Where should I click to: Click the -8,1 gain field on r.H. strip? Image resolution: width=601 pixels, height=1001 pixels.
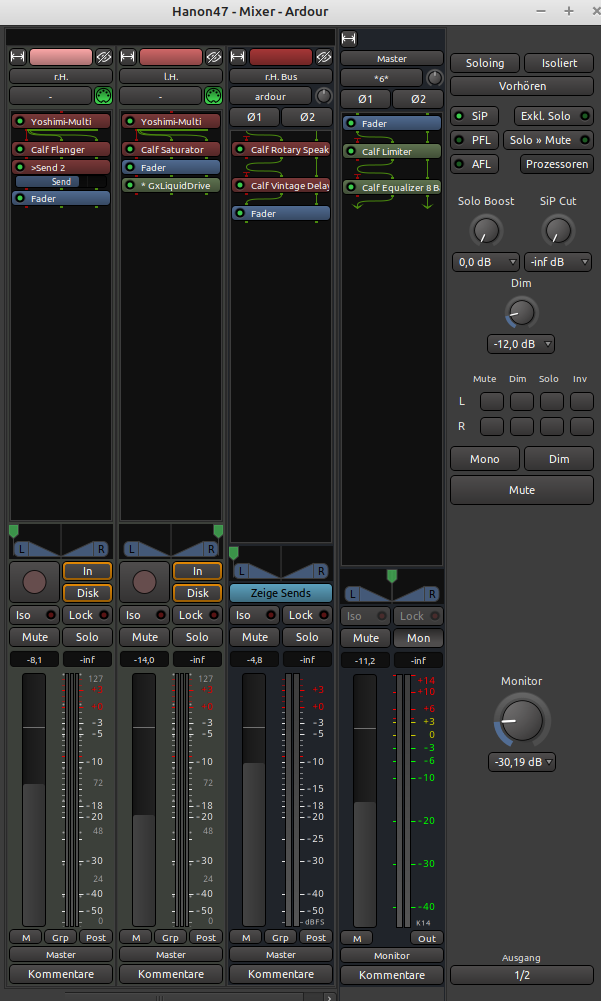tap(34, 659)
